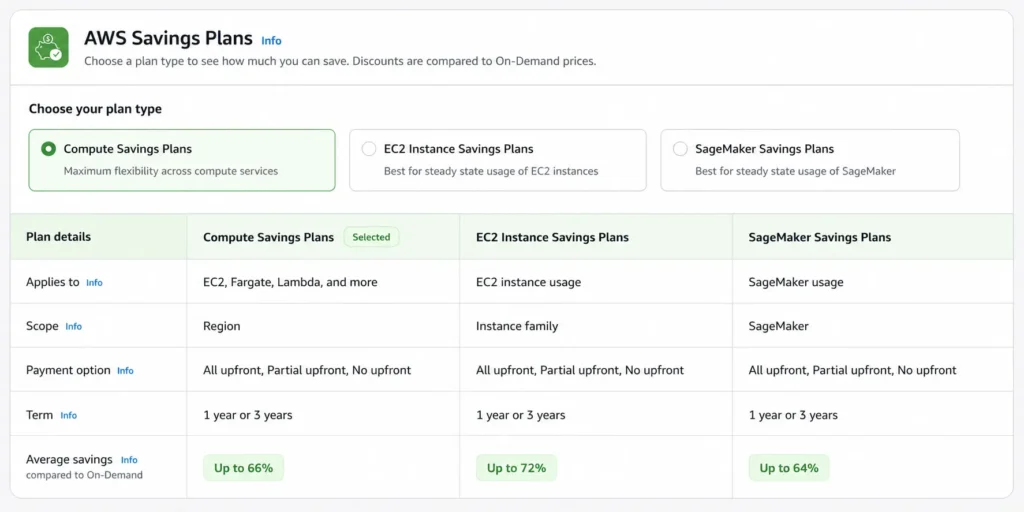Viewport: 1024px width, 512px height.
Task: Click the 'Up to 66%' savings badge
Action: pos(244,468)
